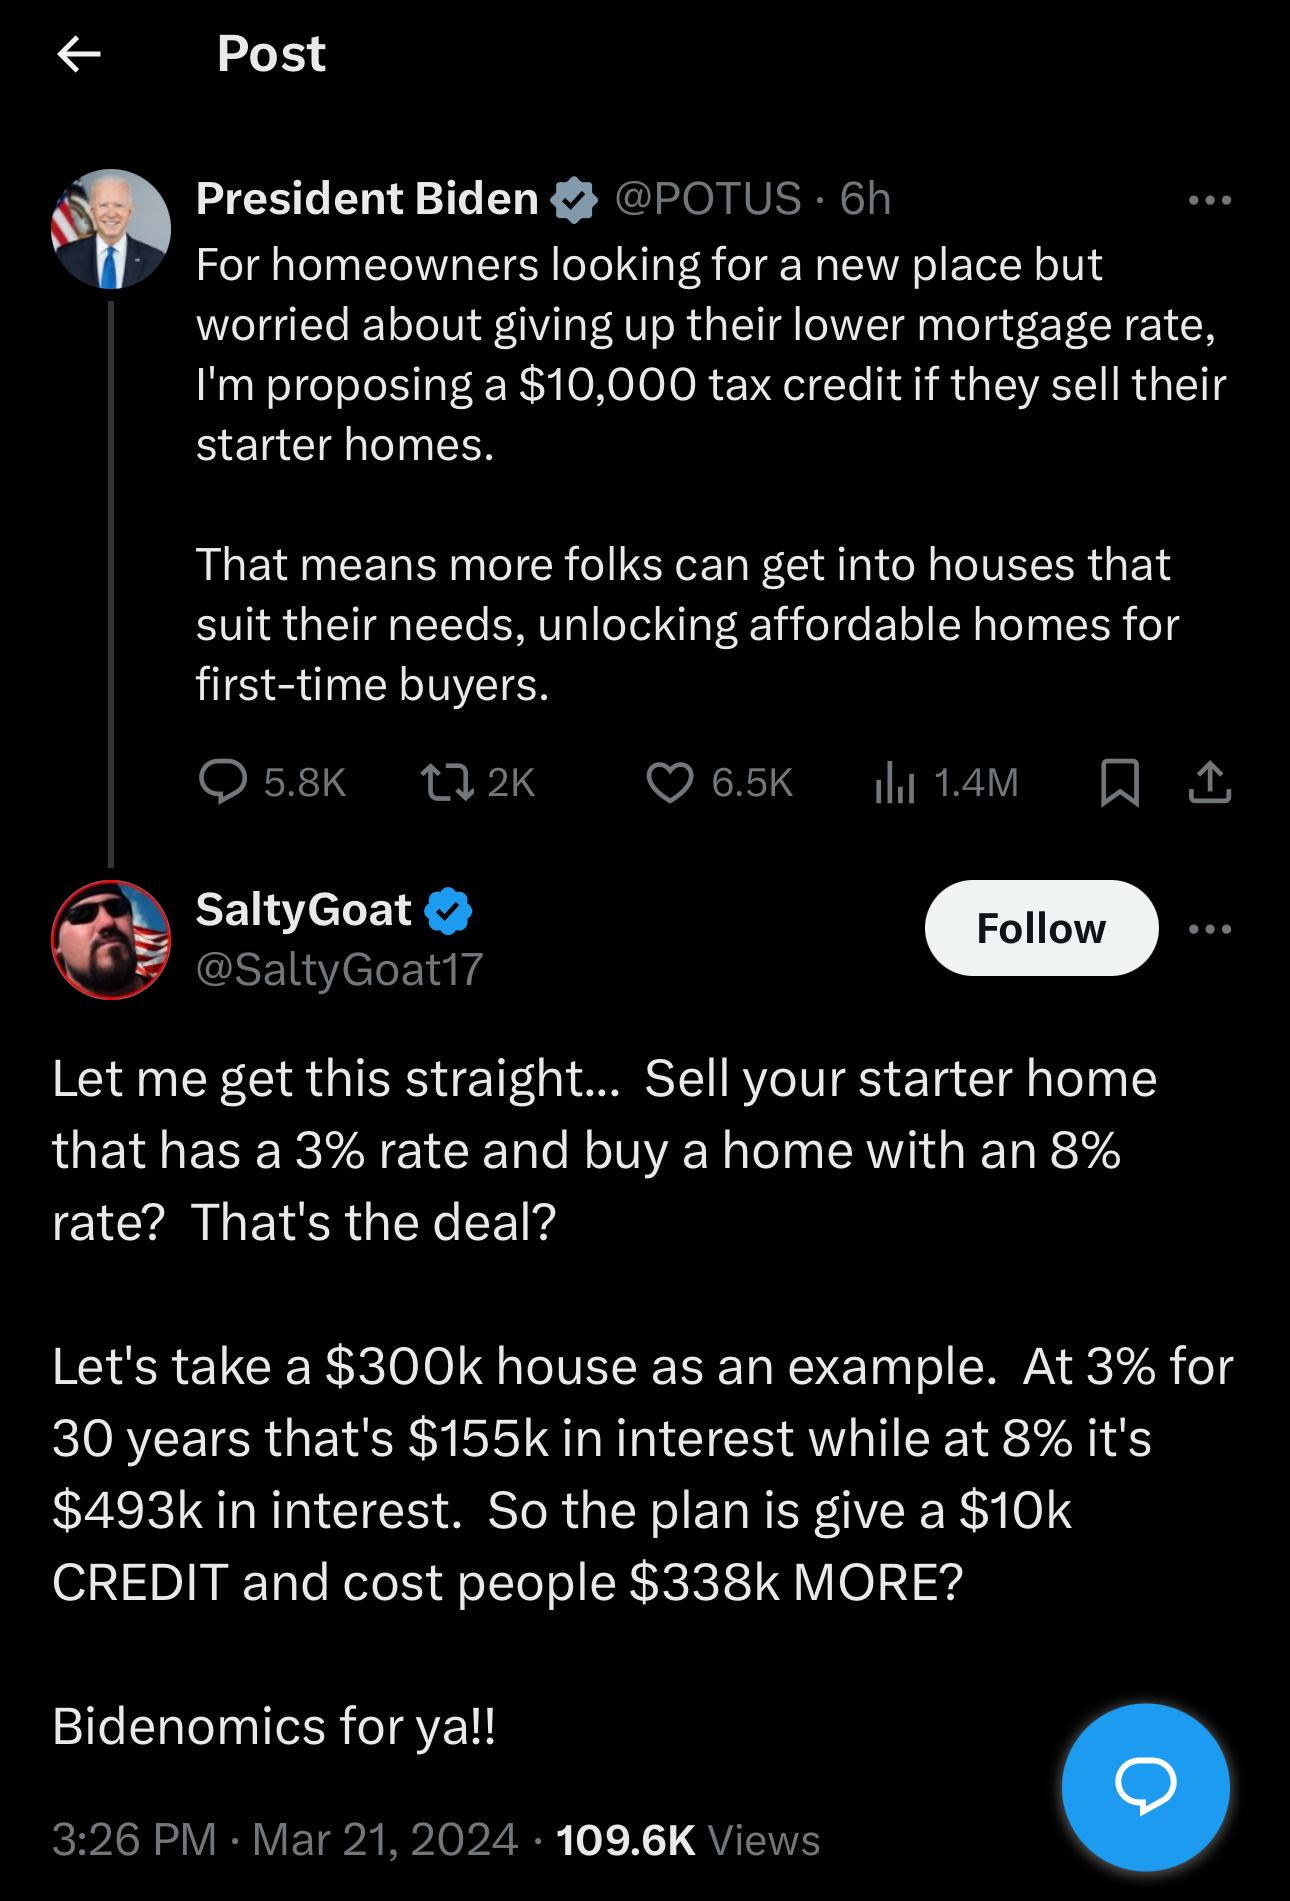Open more options for Biden's post
The image size is (1290, 1901).
click(x=1210, y=201)
